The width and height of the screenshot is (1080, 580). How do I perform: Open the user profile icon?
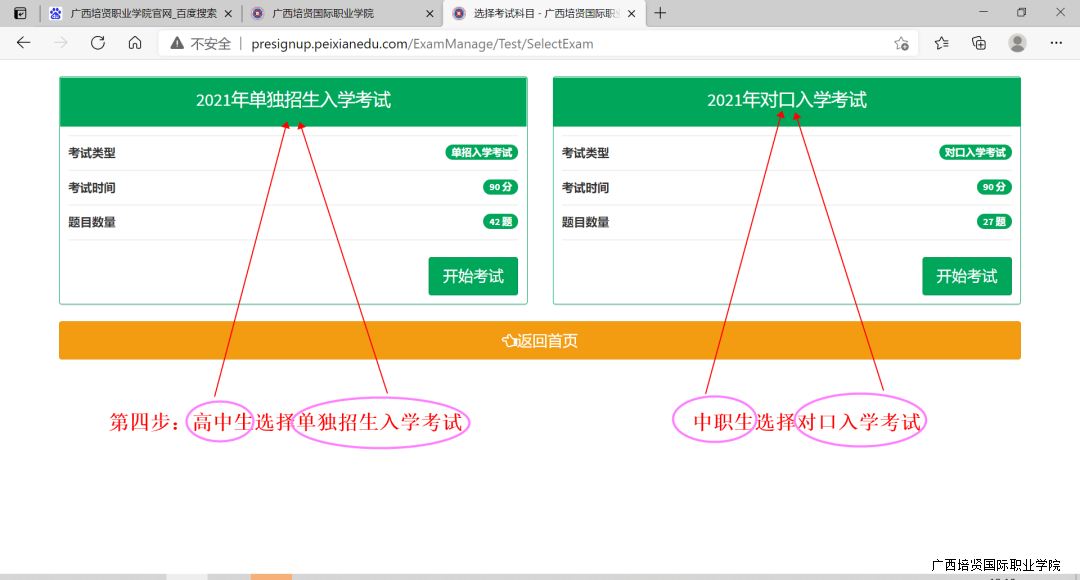point(1017,43)
